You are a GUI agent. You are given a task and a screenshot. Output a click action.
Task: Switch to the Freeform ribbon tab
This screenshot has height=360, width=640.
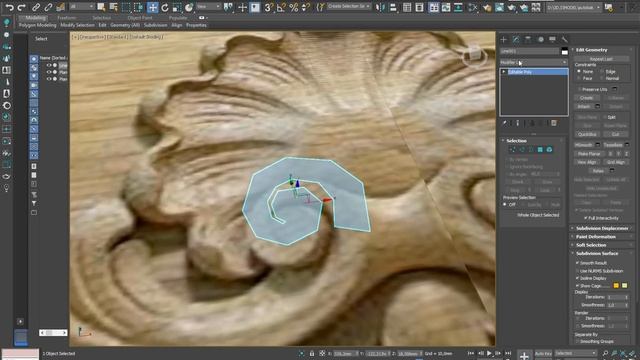pyautogui.click(x=67, y=18)
